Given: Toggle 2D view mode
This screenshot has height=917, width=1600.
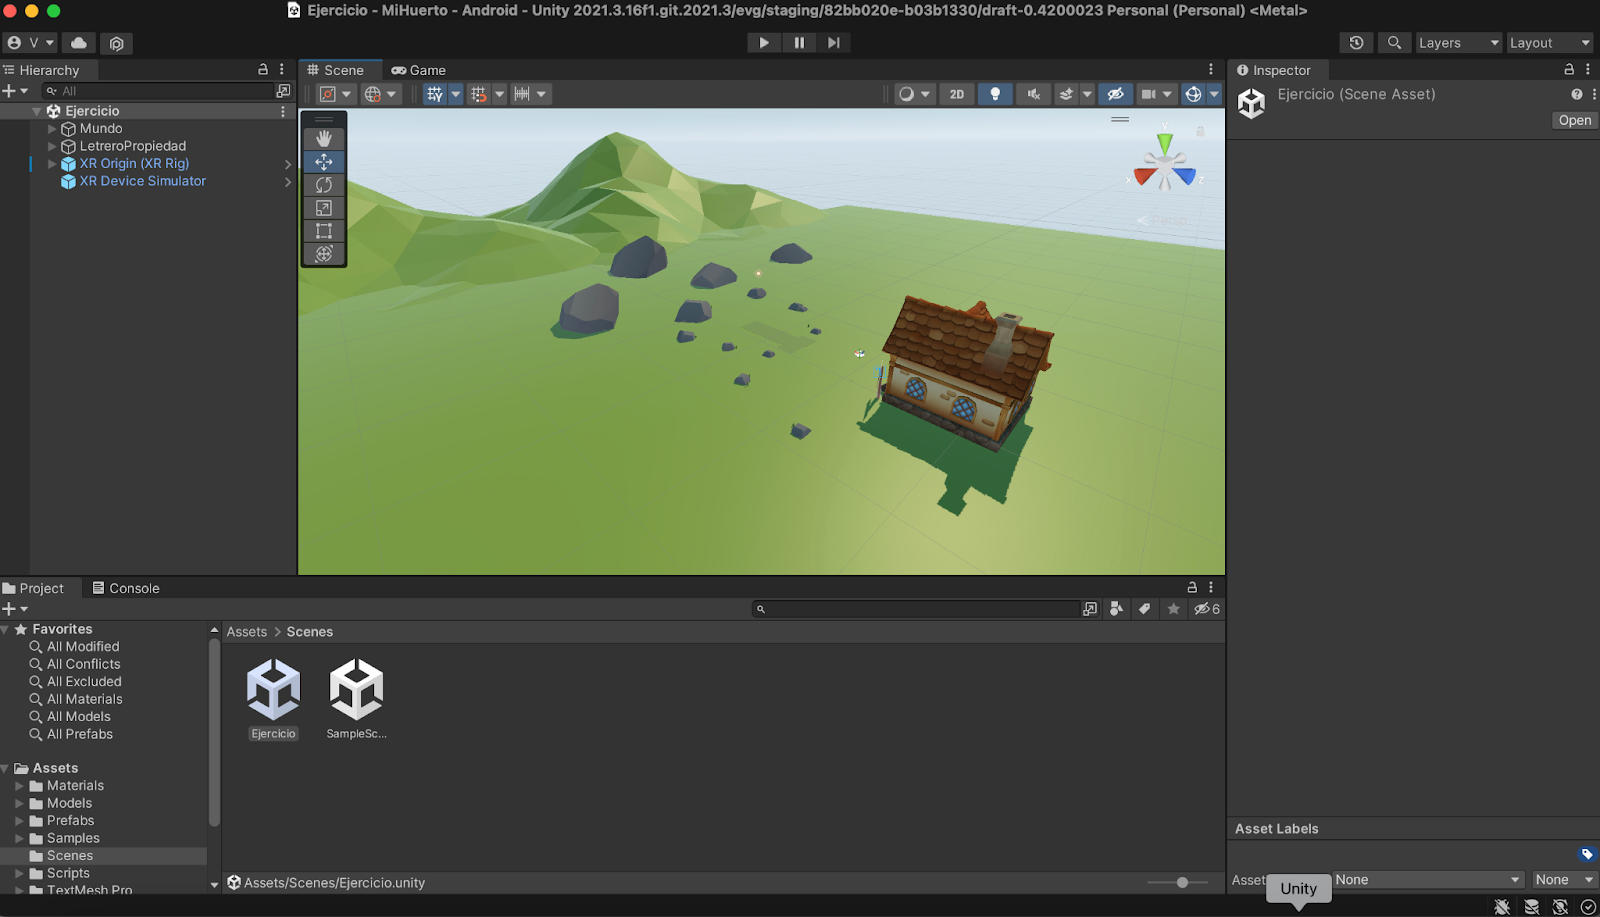Looking at the screenshot, I should tap(957, 94).
